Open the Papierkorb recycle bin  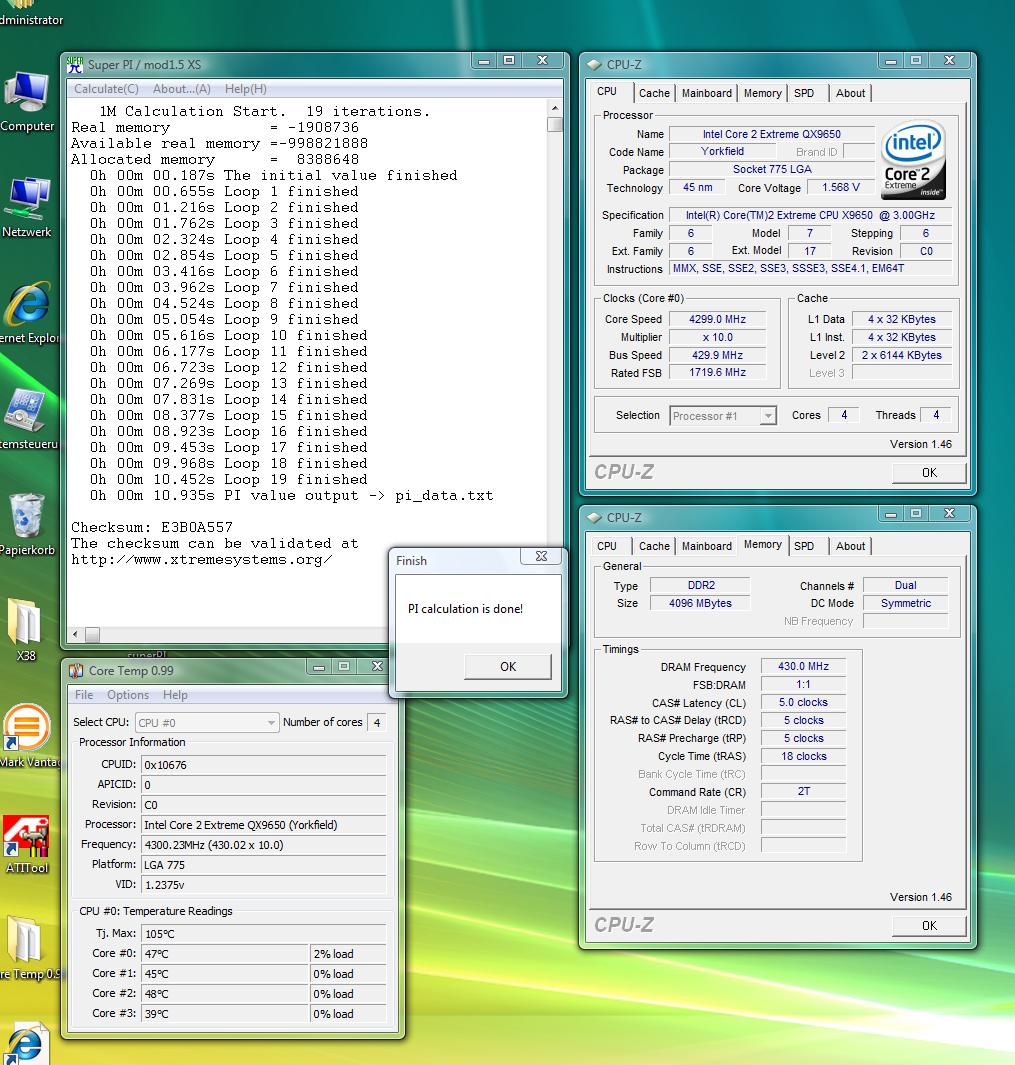[26, 524]
